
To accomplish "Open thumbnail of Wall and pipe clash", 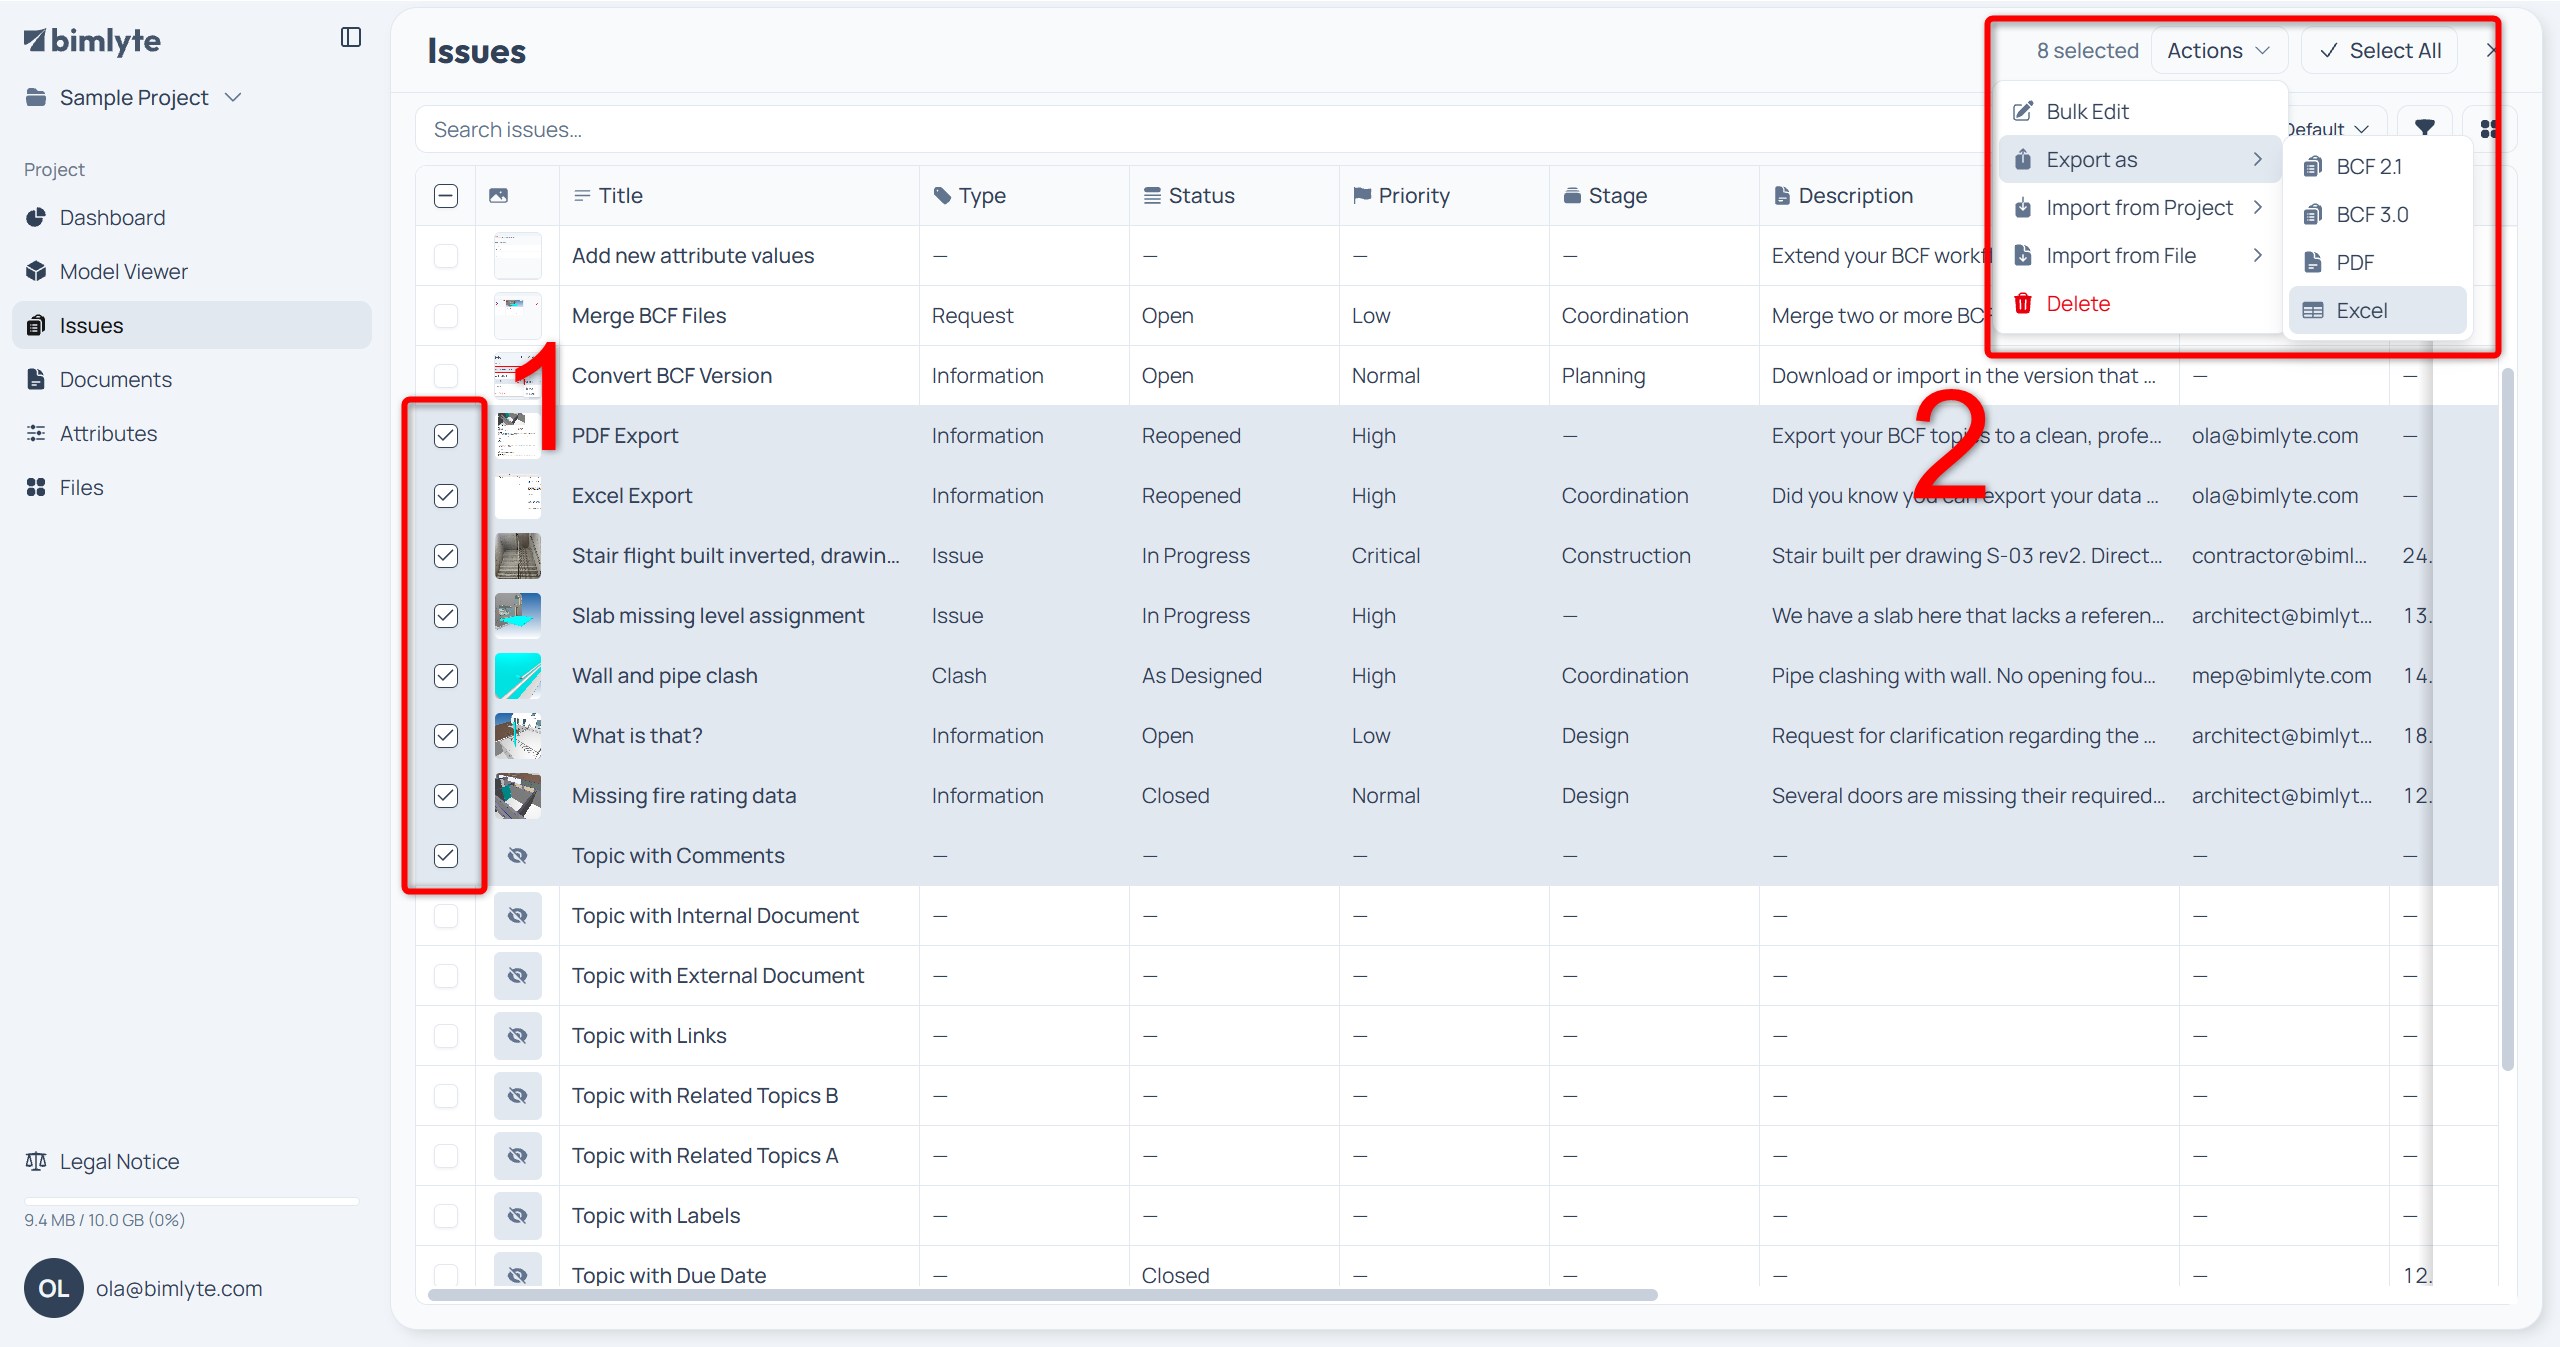I will (x=517, y=676).
